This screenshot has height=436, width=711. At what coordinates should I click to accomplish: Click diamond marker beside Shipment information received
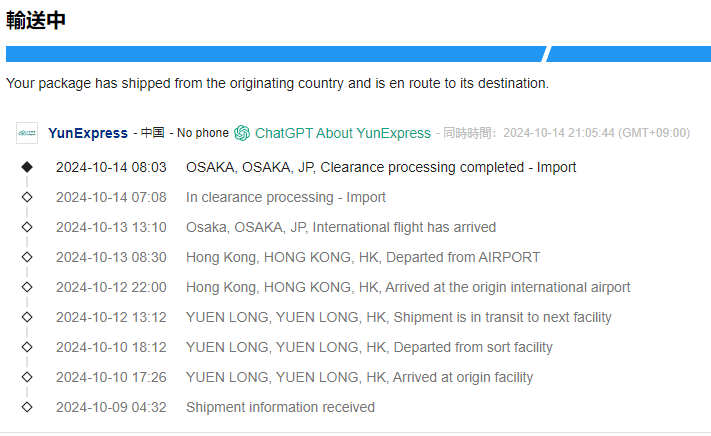27,407
